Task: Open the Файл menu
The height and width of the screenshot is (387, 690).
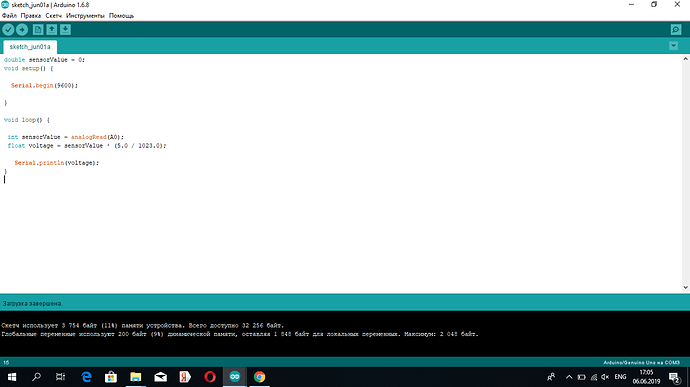Action: [9, 15]
